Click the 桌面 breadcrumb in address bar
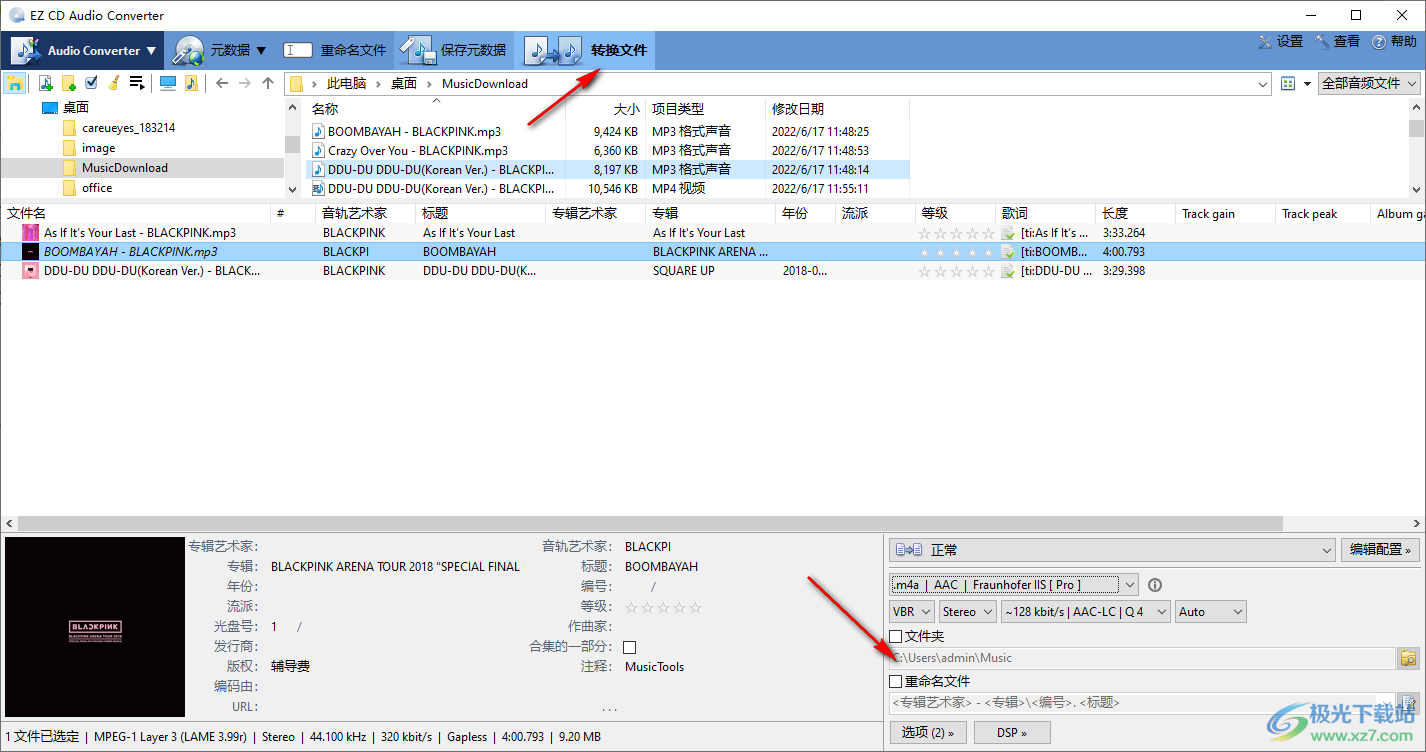1426x752 pixels. click(403, 84)
